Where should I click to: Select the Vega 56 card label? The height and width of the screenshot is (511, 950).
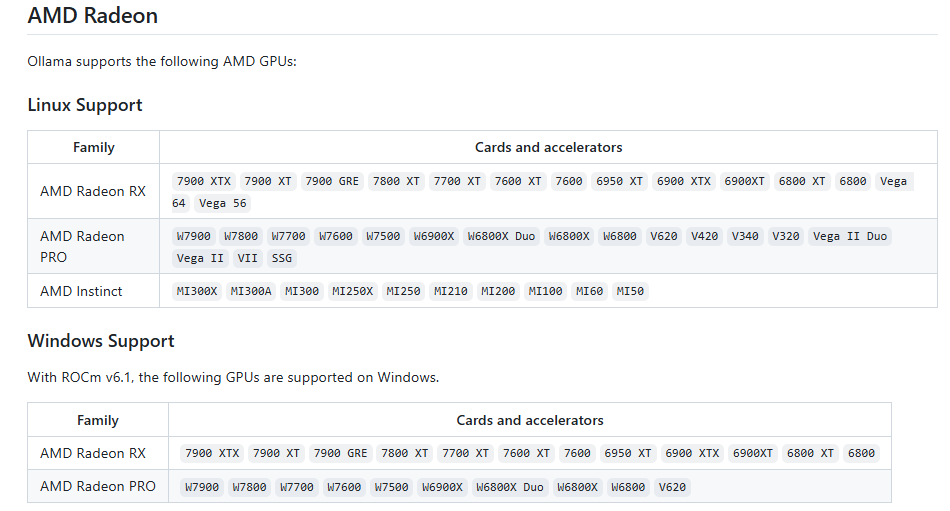point(222,203)
